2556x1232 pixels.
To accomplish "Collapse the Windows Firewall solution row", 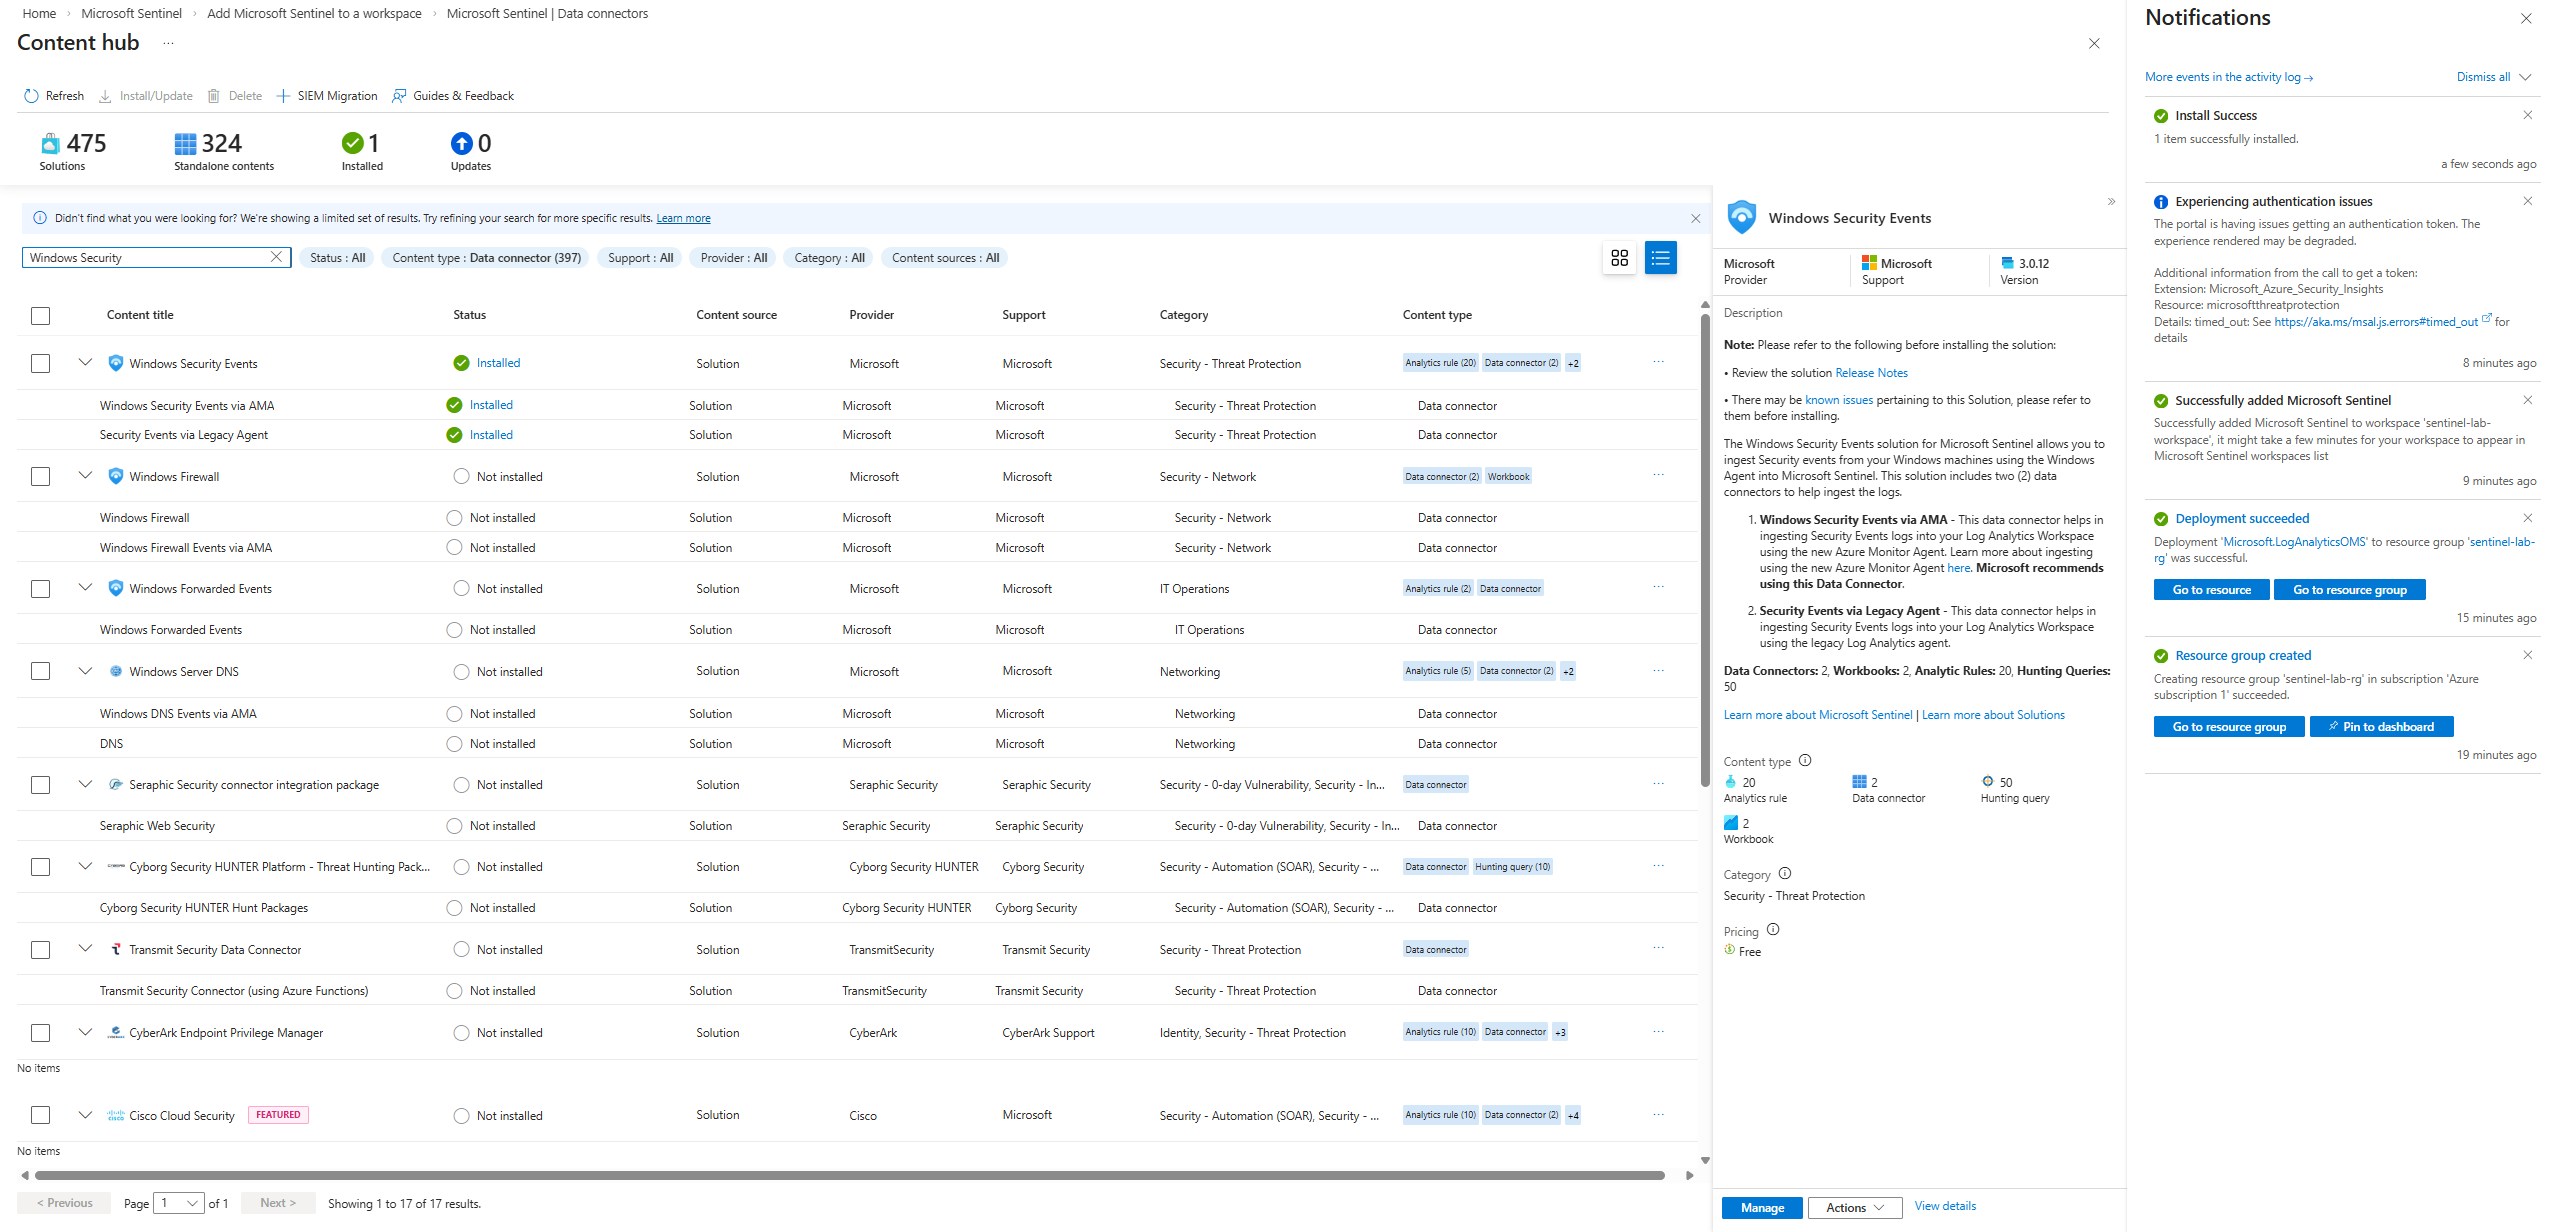I will [x=85, y=475].
